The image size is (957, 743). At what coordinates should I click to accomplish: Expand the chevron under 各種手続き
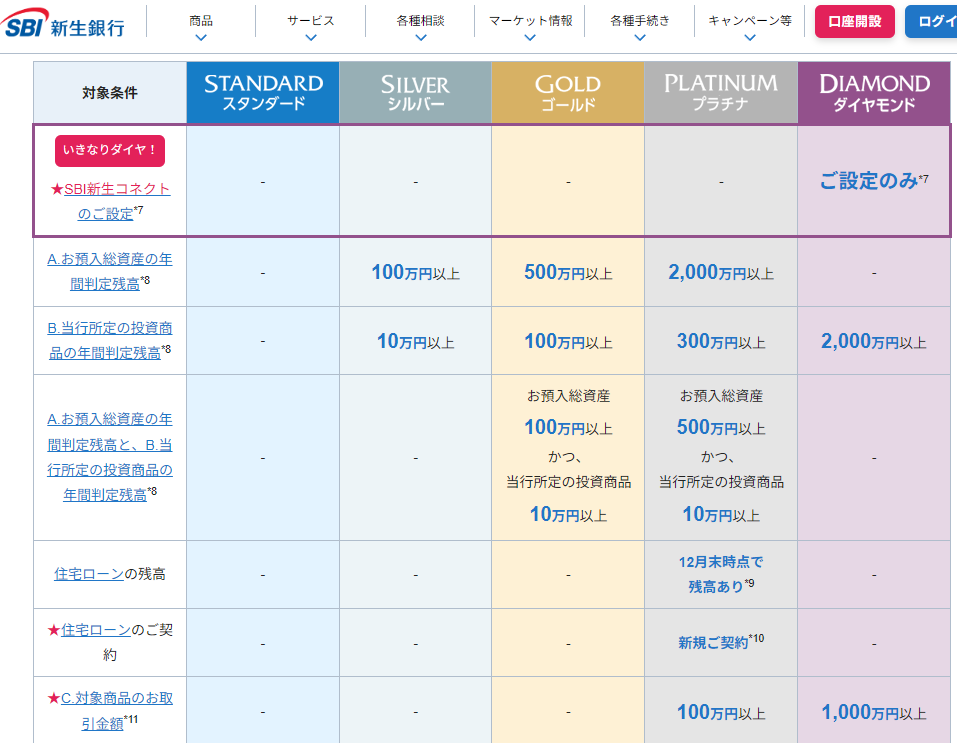click(640, 38)
